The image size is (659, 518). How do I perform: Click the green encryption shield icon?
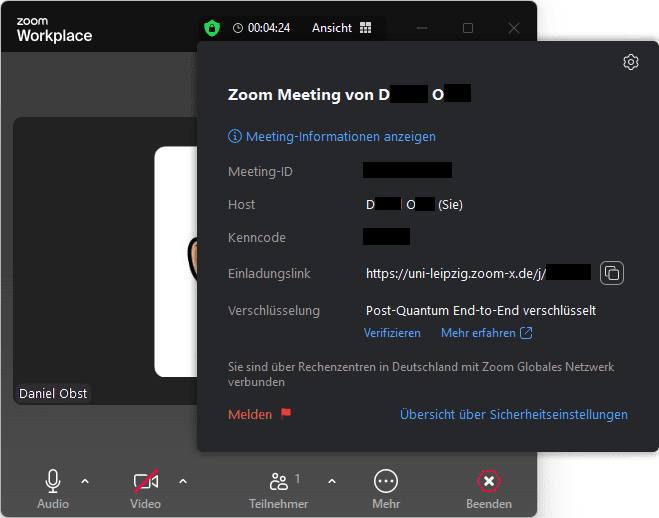click(212, 28)
